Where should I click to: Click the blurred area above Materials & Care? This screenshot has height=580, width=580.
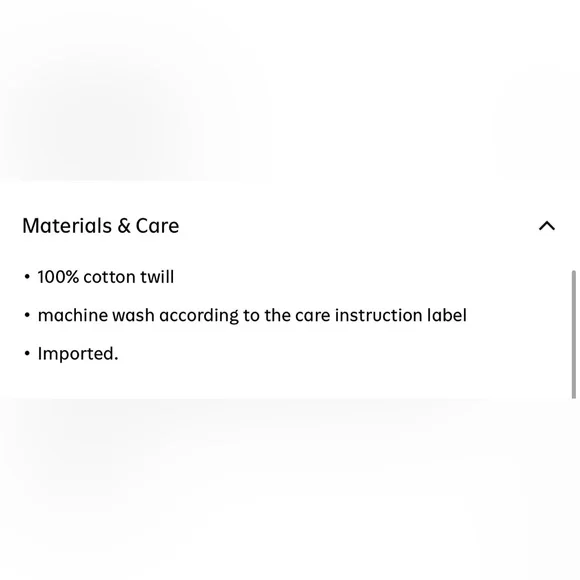290,91
